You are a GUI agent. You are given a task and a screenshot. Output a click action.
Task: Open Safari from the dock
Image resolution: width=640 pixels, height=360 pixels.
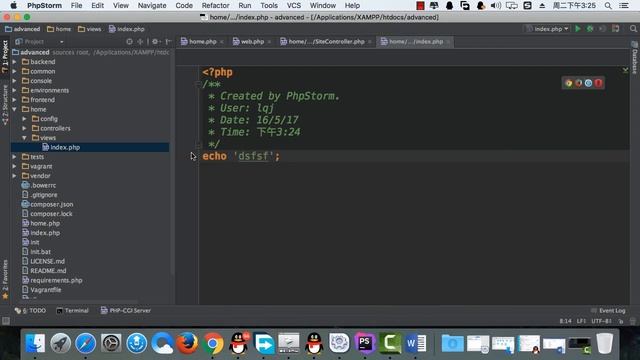coord(85,343)
